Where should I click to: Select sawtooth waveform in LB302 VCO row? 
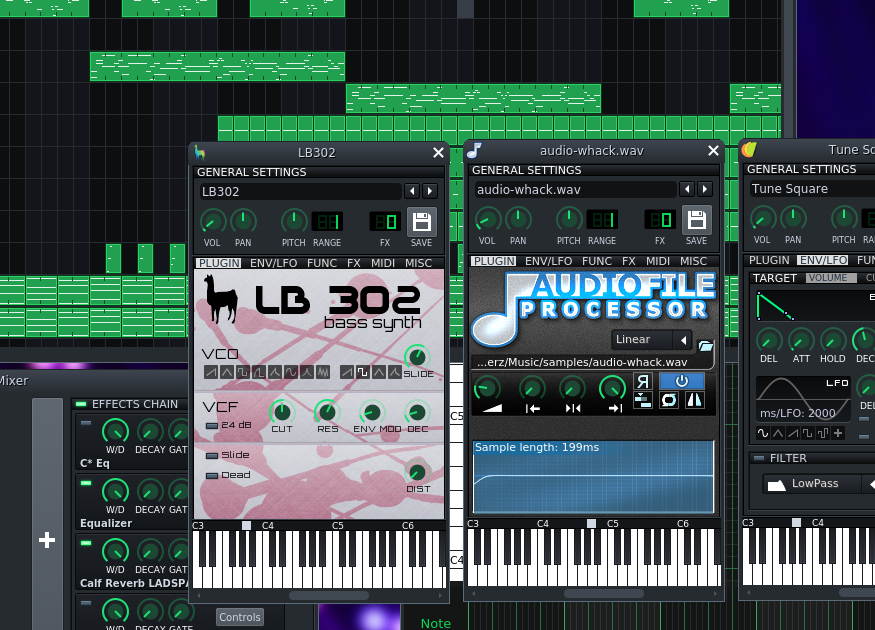point(211,372)
